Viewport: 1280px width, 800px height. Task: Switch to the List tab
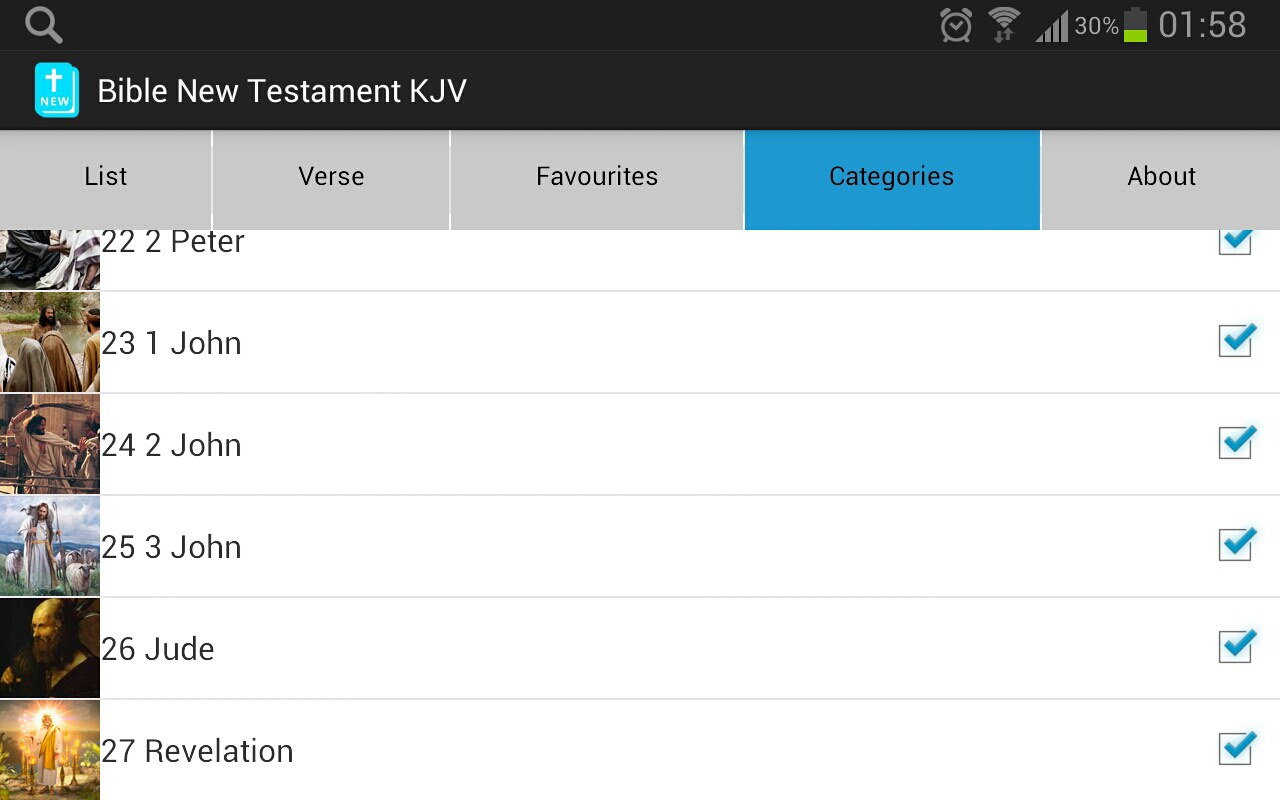[106, 177]
